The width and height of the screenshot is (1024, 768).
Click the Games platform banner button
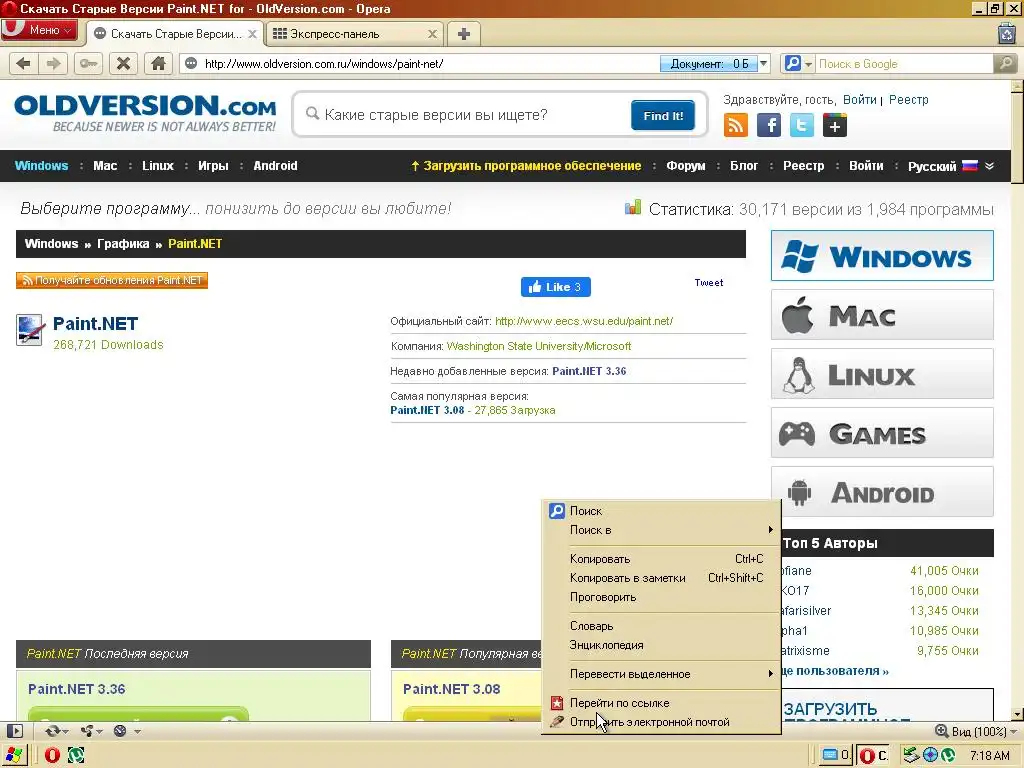click(882, 433)
